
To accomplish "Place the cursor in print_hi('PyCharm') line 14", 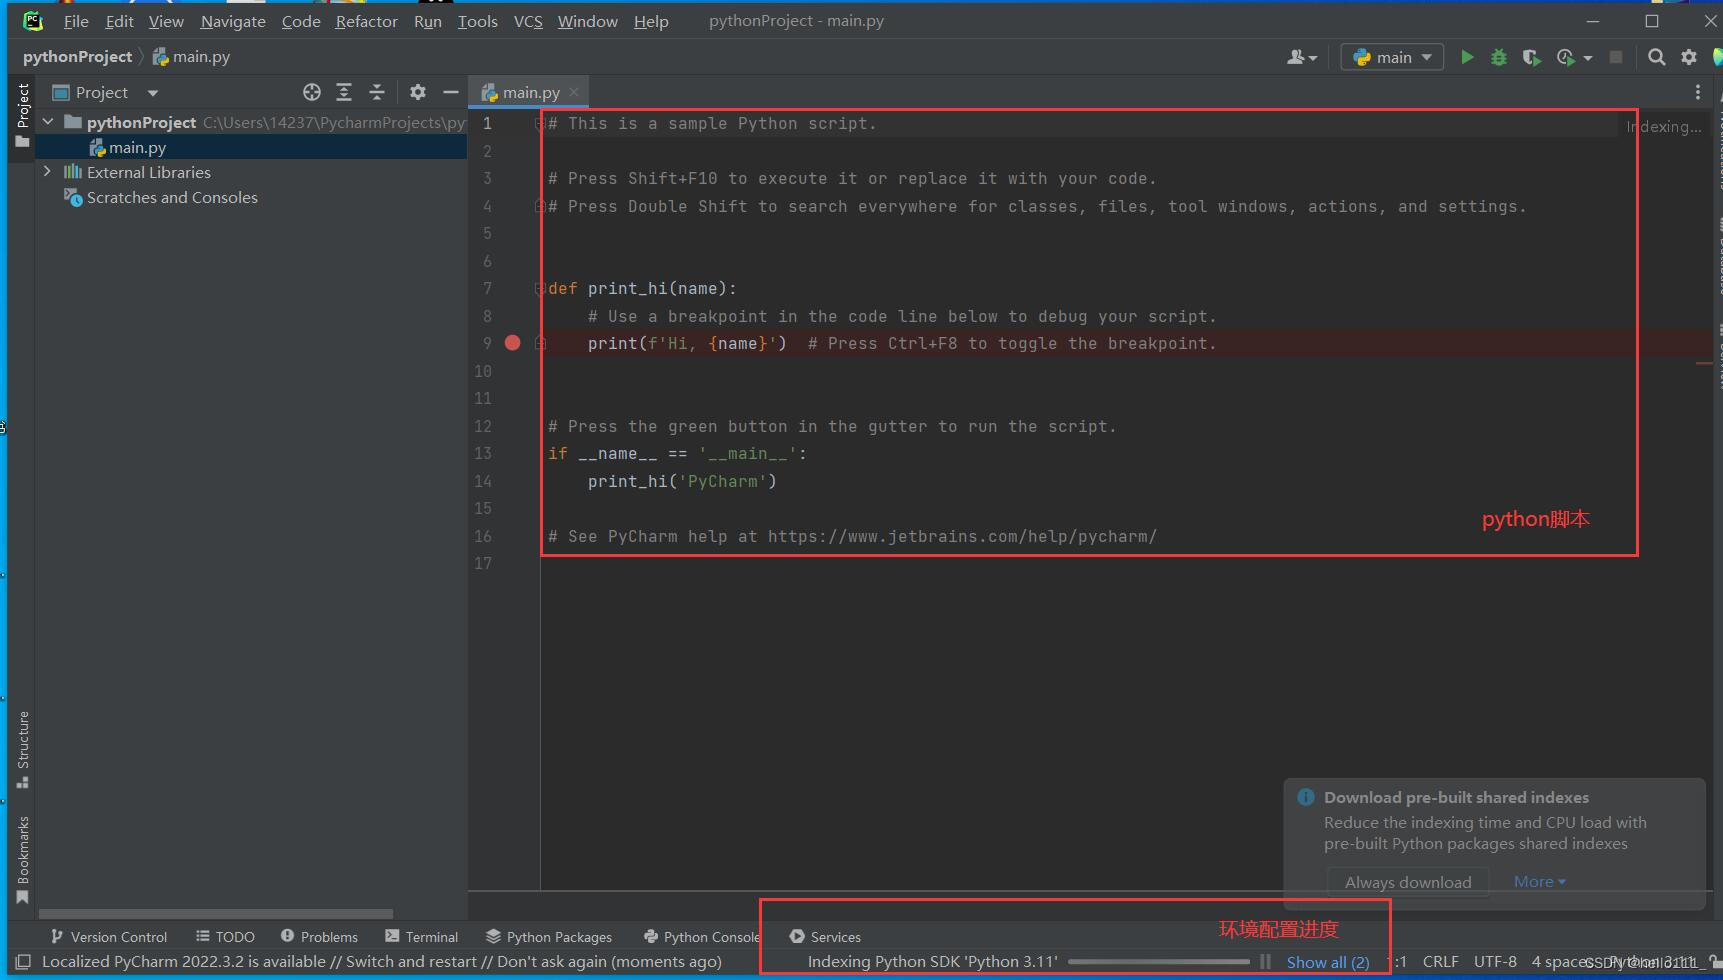I will pyautogui.click(x=682, y=481).
